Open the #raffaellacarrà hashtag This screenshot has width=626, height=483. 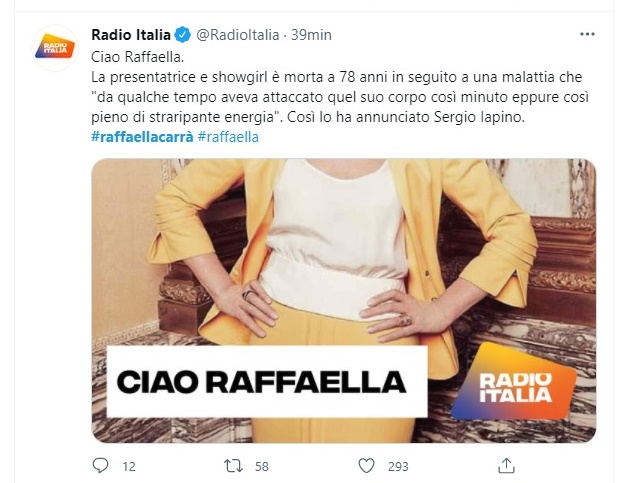click(142, 137)
